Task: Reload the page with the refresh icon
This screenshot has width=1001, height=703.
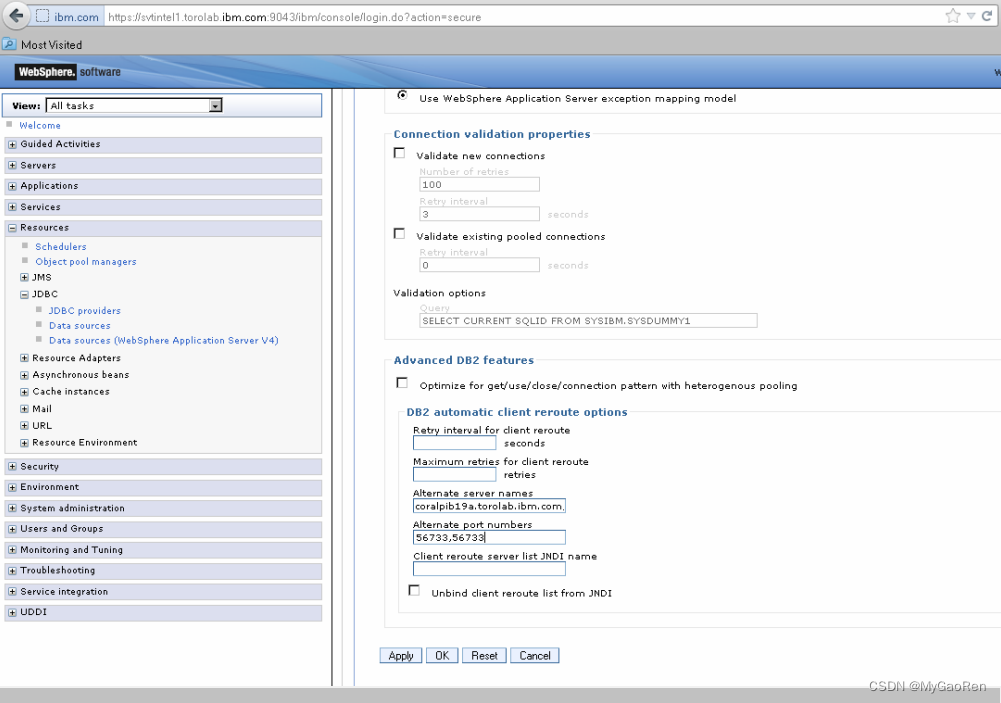Action: click(988, 15)
